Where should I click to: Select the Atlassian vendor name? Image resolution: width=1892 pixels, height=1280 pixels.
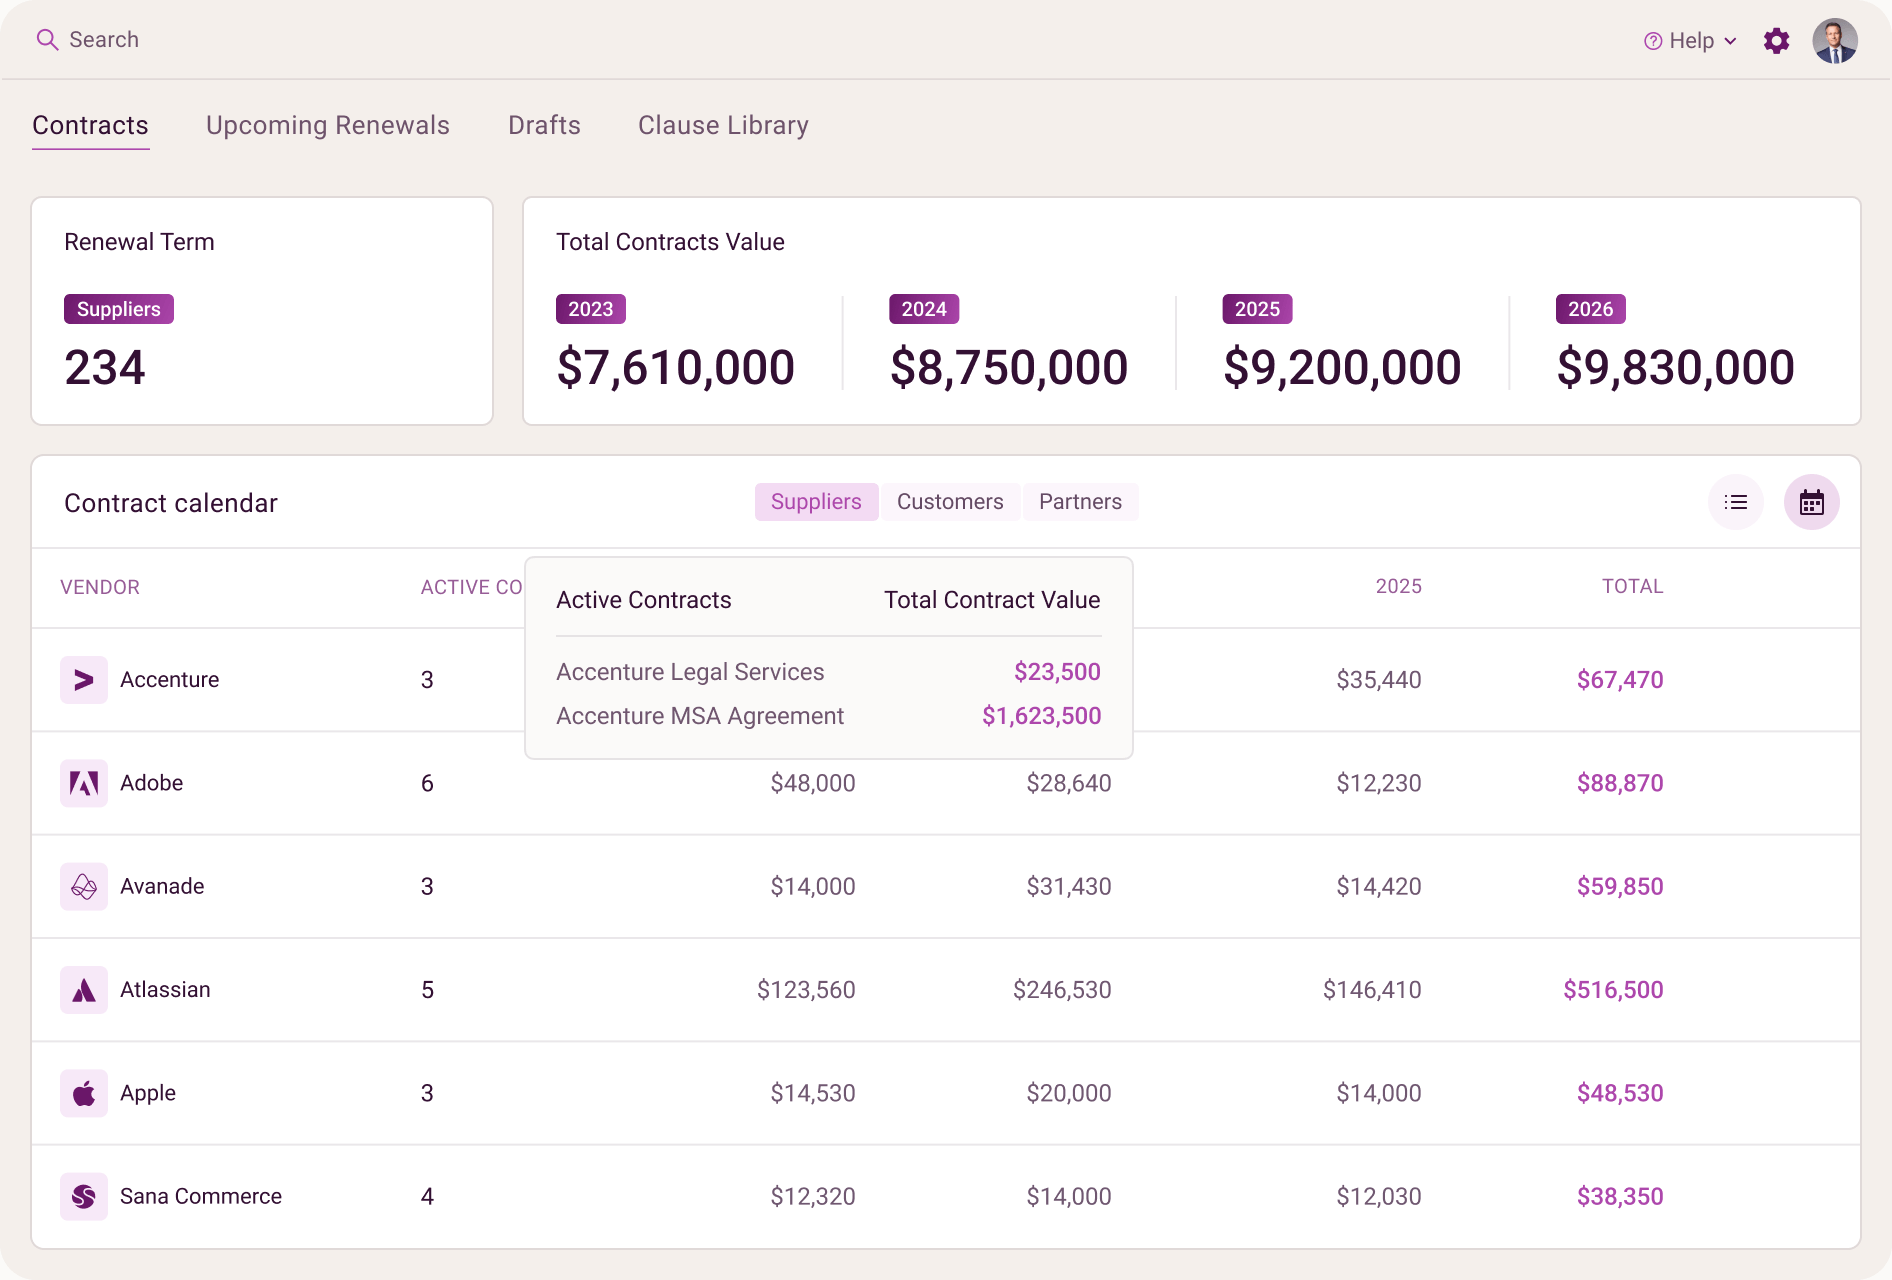coord(165,990)
